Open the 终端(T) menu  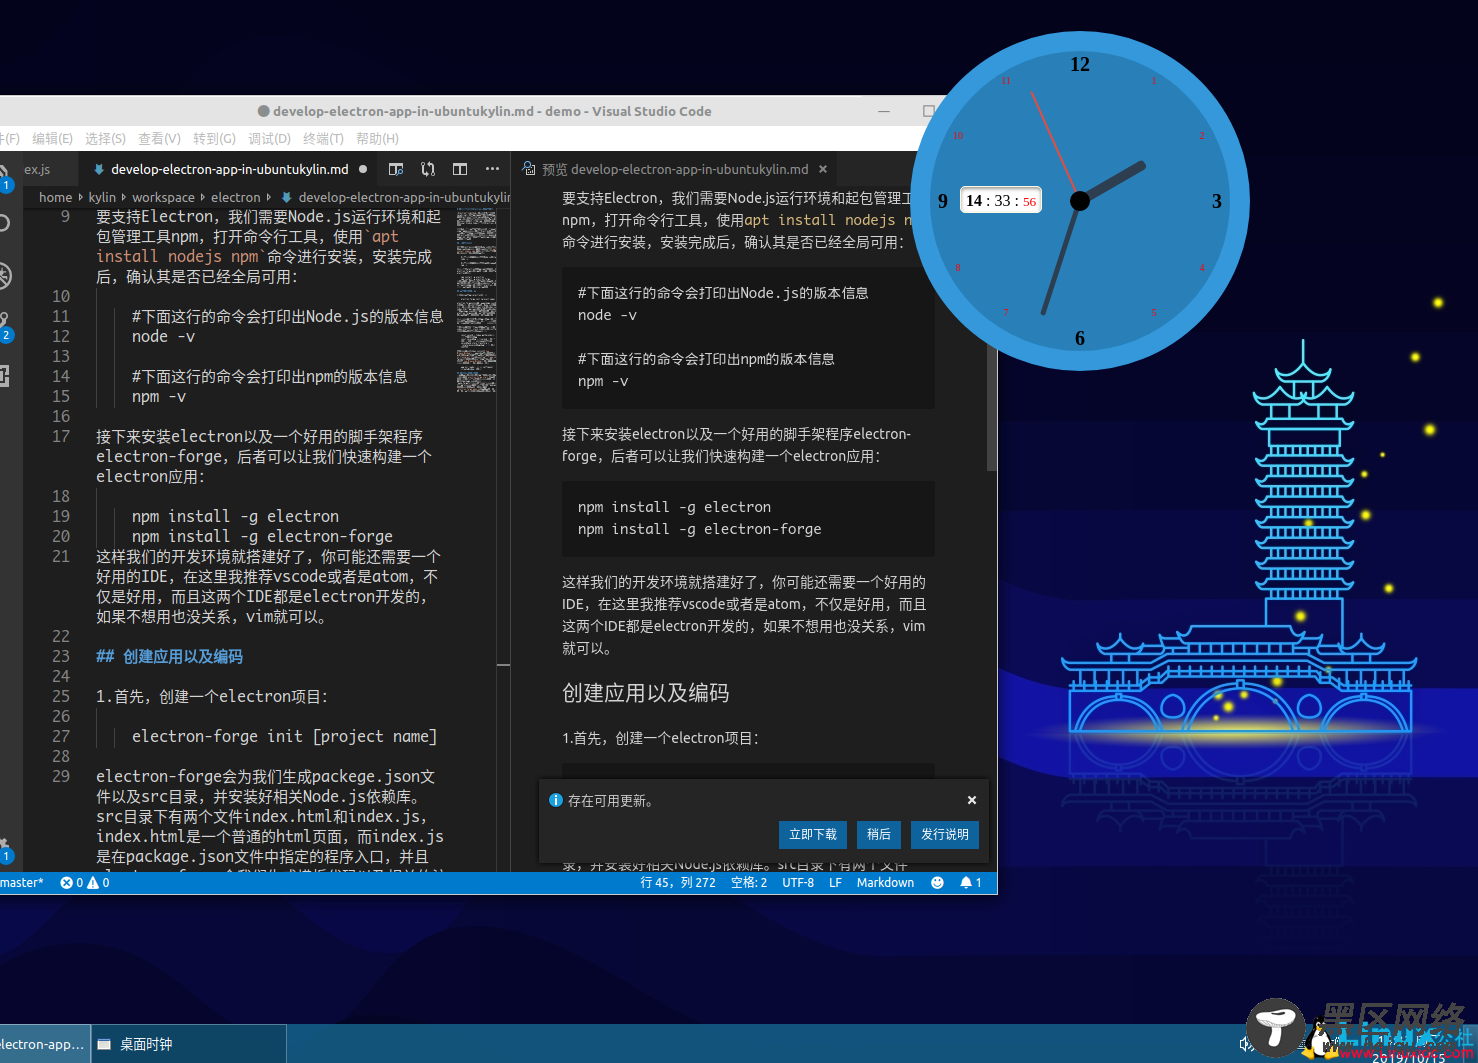tap(323, 139)
